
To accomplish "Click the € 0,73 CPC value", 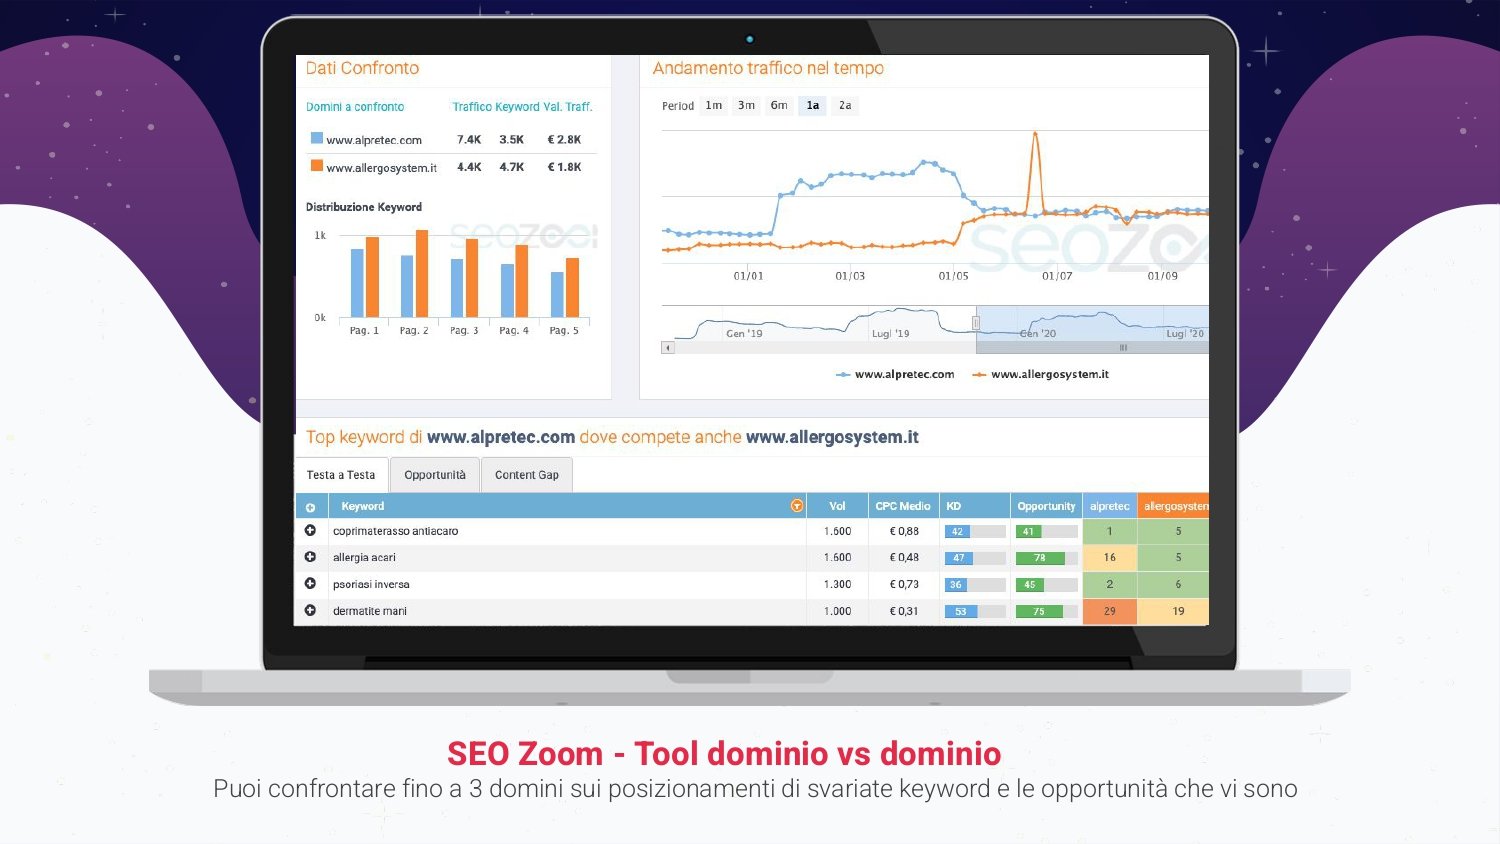I will pyautogui.click(x=904, y=584).
